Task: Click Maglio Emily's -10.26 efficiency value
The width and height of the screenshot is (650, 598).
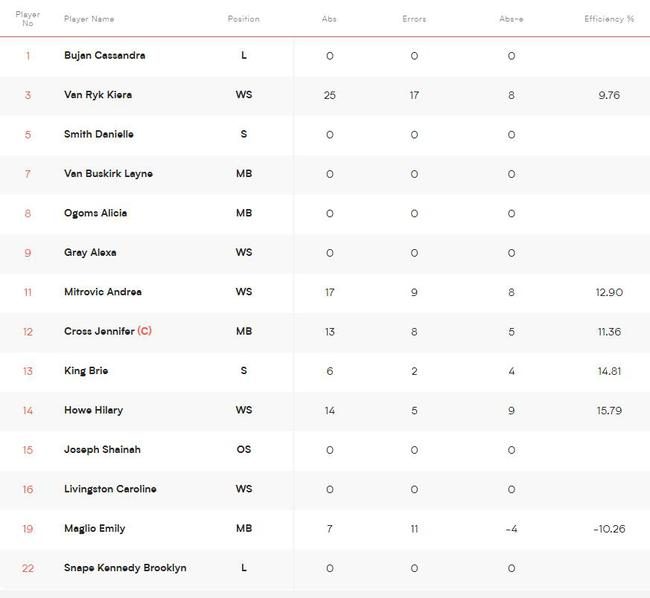Action: click(608, 528)
